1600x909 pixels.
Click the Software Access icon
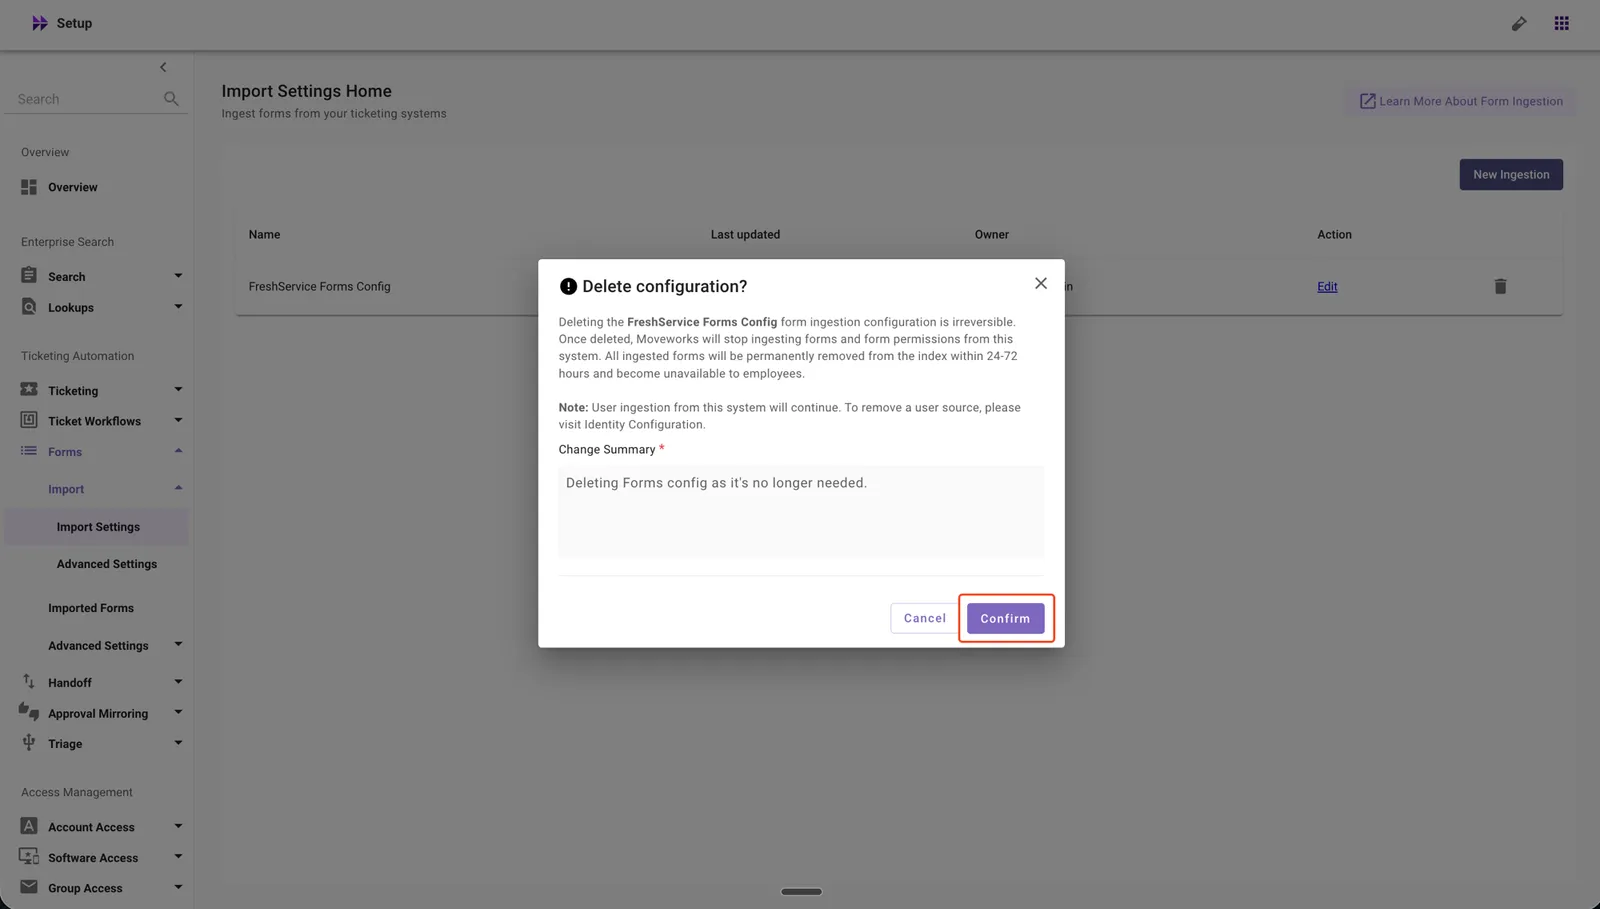pyautogui.click(x=29, y=856)
